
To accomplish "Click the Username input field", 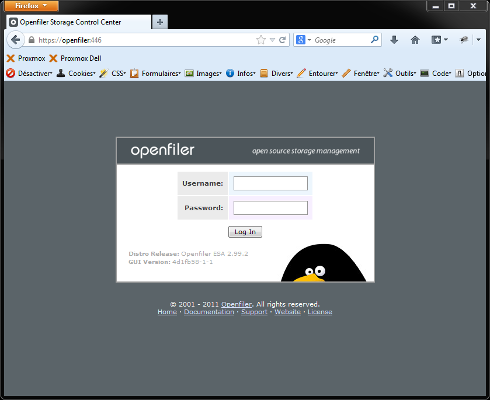I will pos(270,183).
